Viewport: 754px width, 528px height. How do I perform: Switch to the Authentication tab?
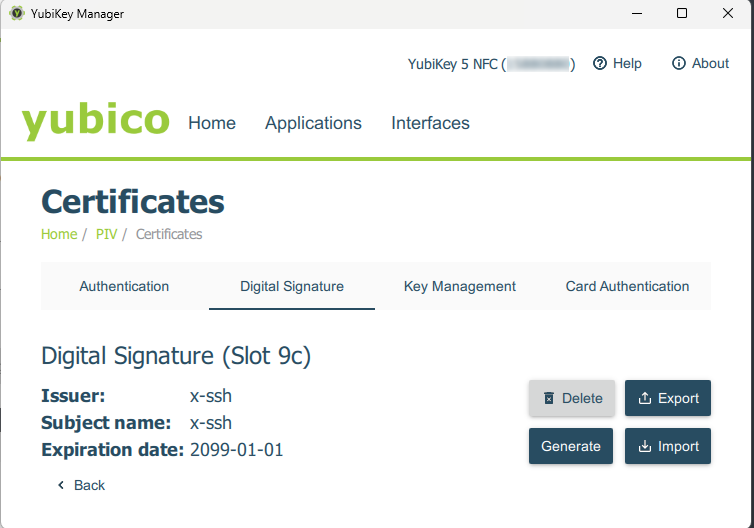pos(124,286)
